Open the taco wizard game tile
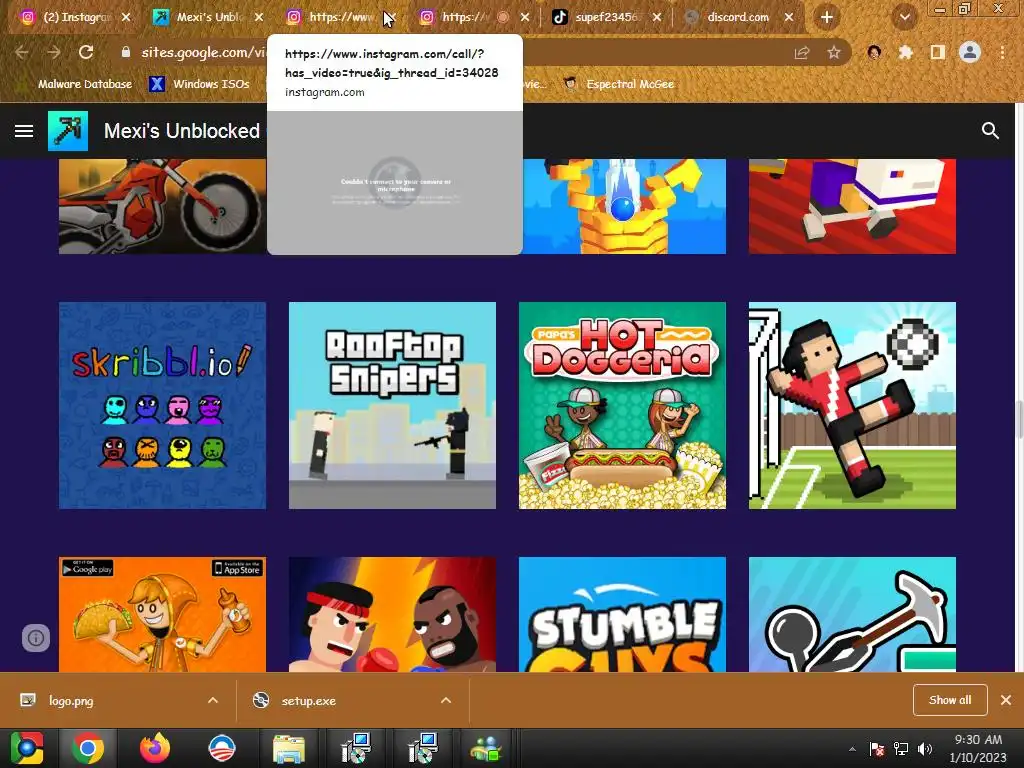The image size is (1024, 768). click(163, 615)
